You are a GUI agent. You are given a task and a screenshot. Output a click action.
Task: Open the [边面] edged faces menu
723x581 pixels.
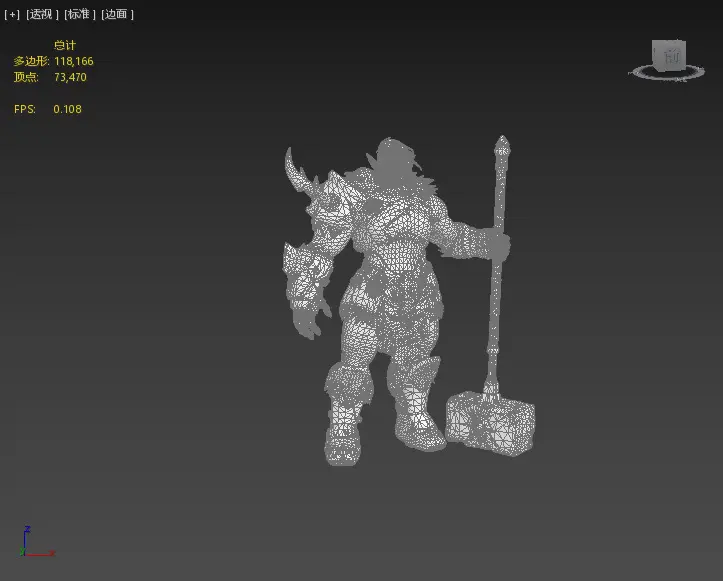point(117,14)
